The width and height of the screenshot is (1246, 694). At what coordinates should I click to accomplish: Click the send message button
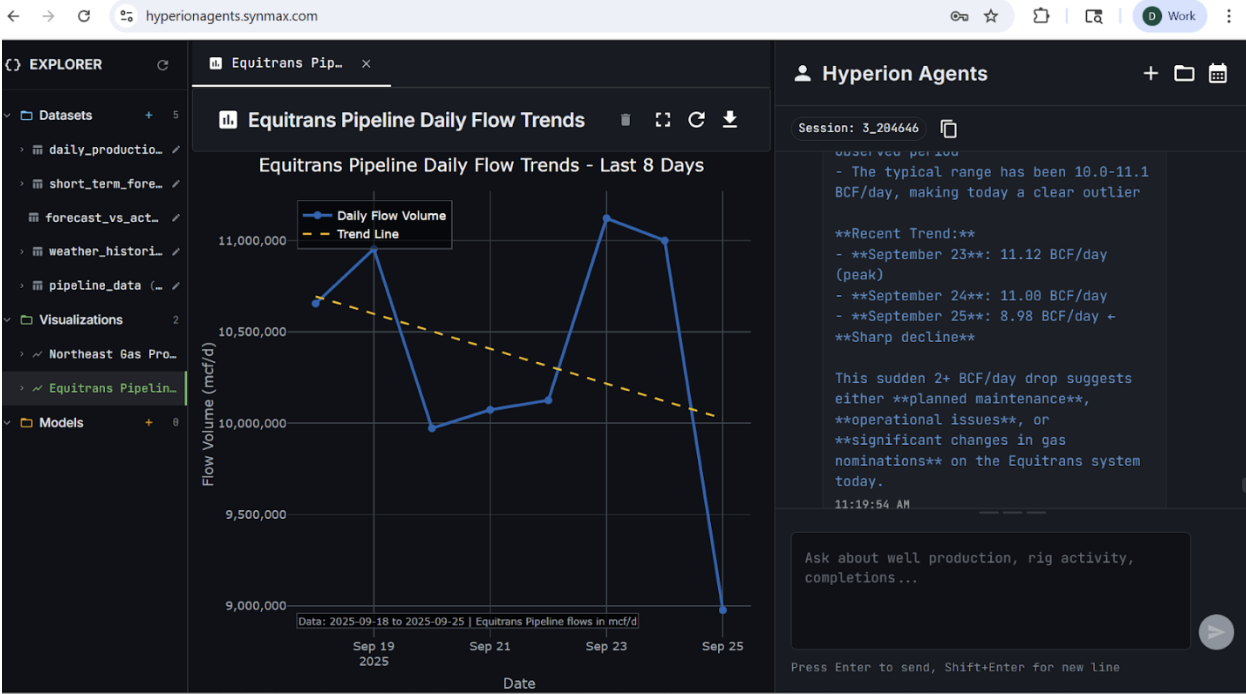[x=1216, y=632]
